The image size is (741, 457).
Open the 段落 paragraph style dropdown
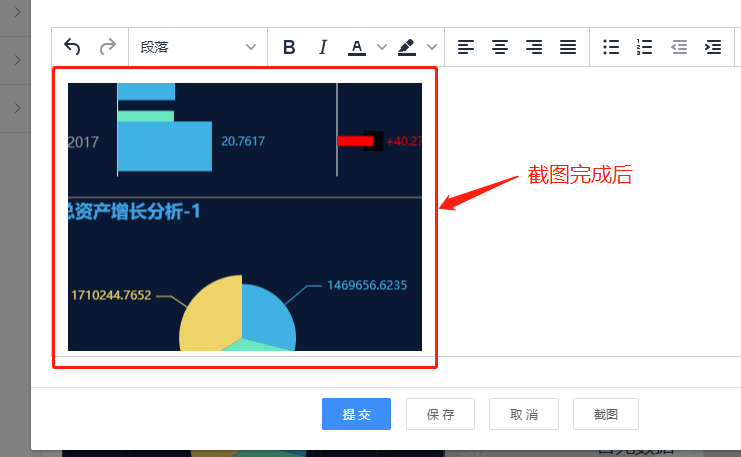pos(198,47)
